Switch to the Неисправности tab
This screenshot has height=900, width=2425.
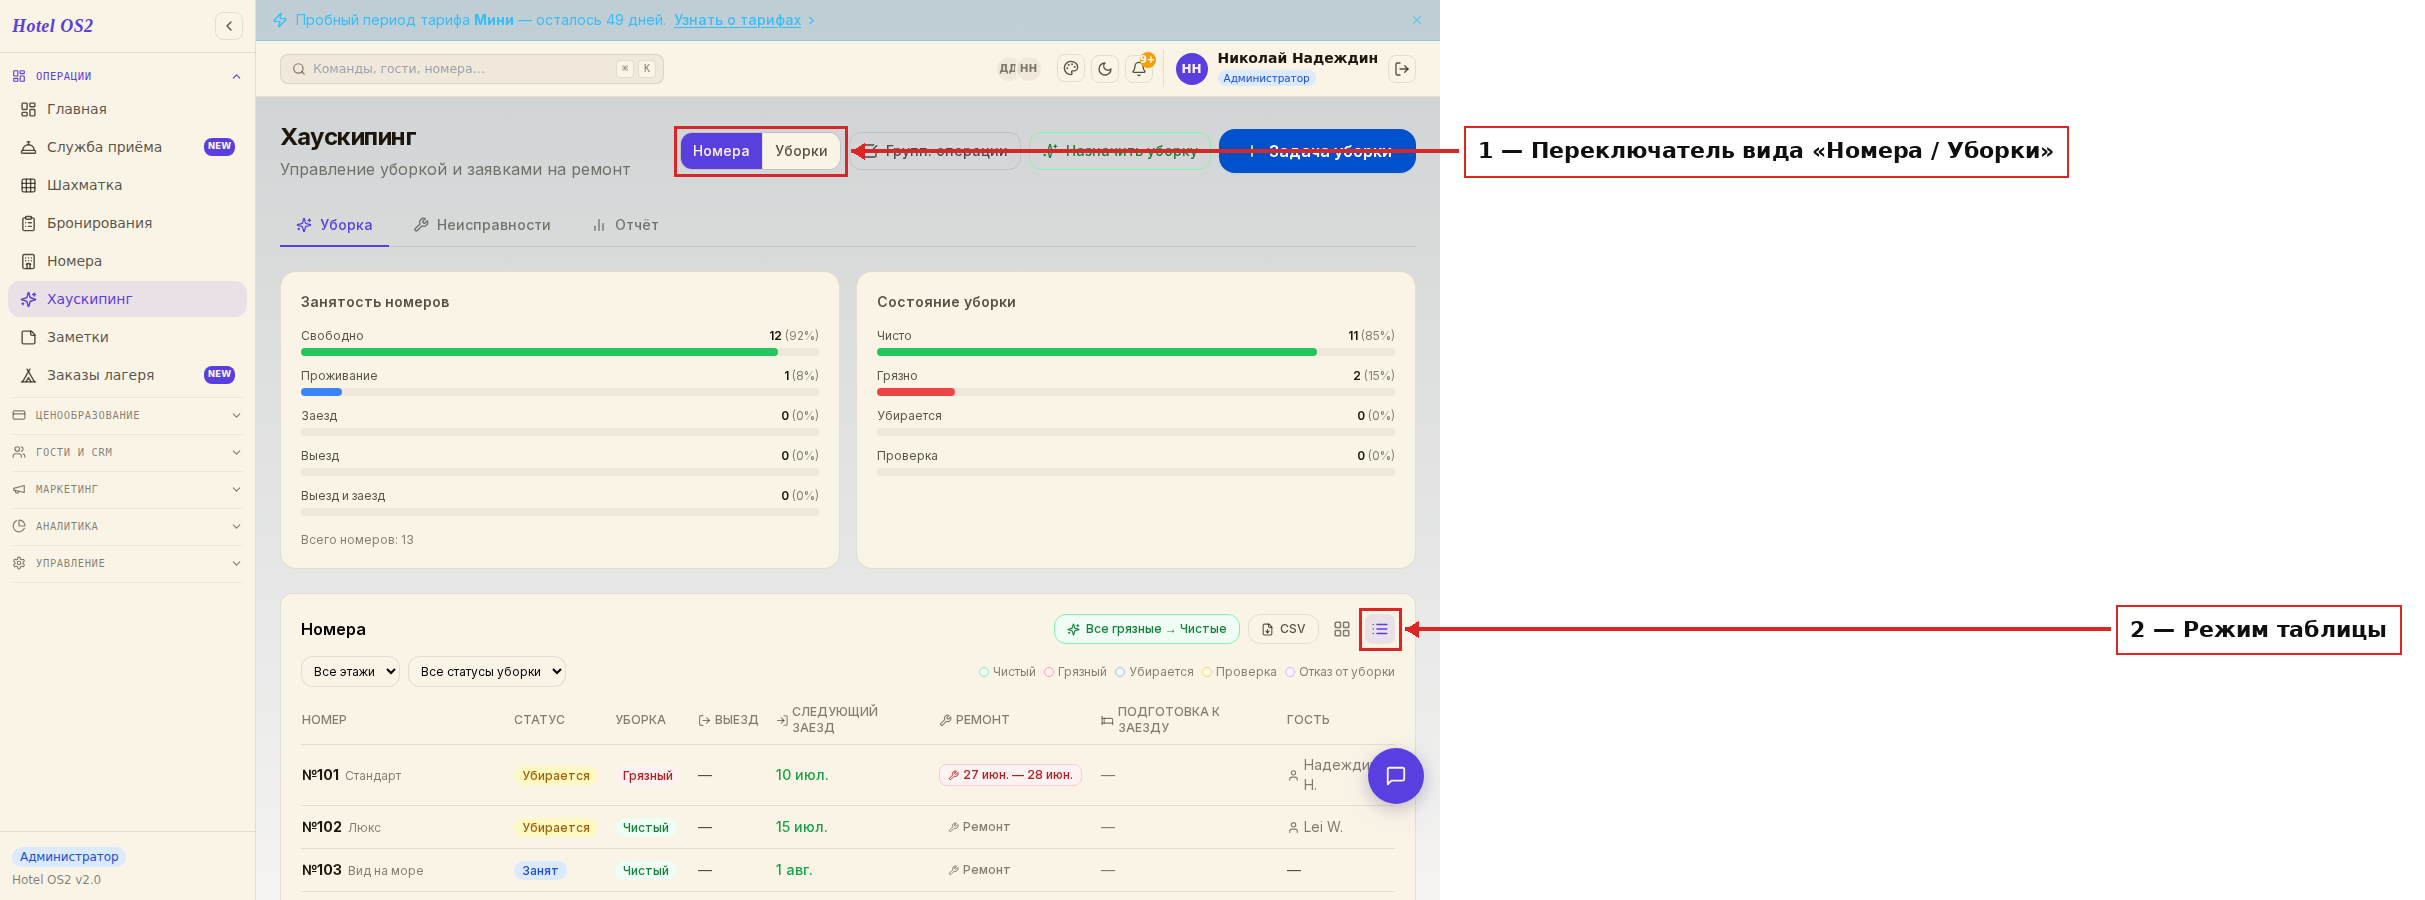tap(482, 225)
